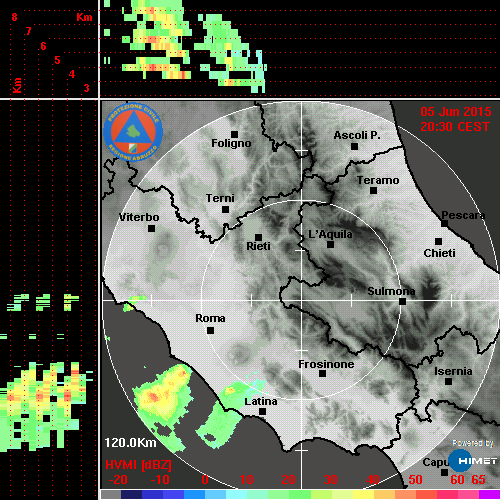The height and width of the screenshot is (500, 500).
Task: Click the magenta swatch at the scale's end
Action: (x=489, y=494)
